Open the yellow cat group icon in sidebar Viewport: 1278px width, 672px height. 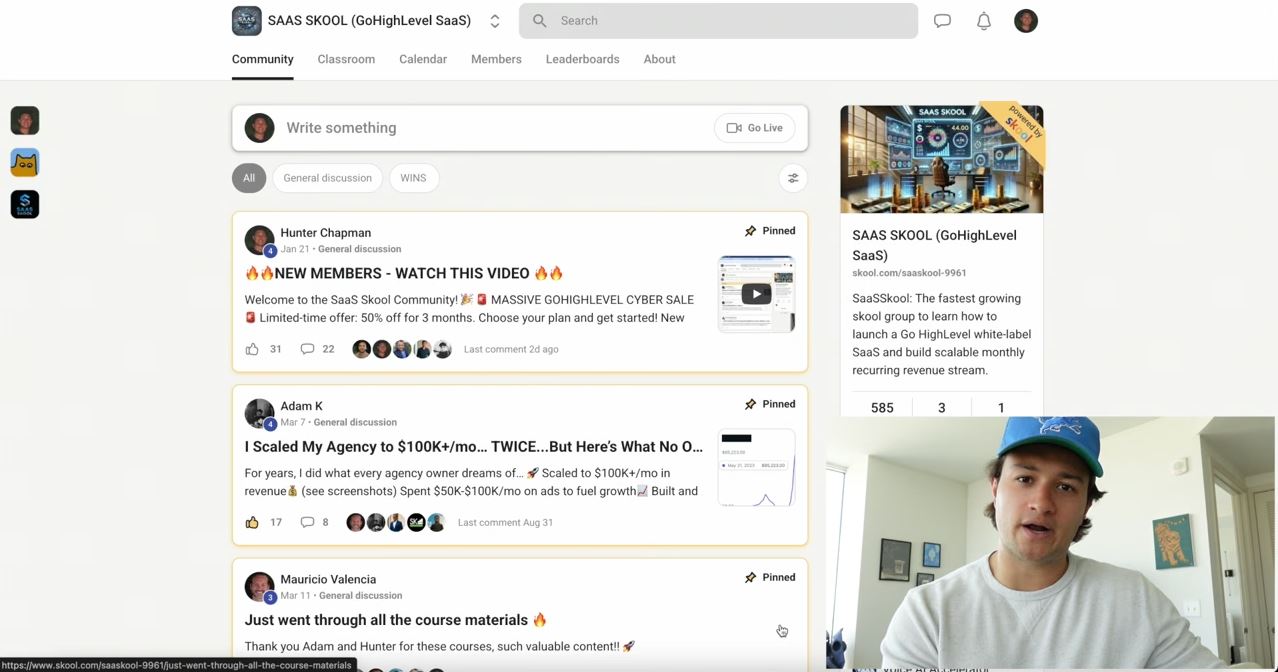[x=25, y=162]
